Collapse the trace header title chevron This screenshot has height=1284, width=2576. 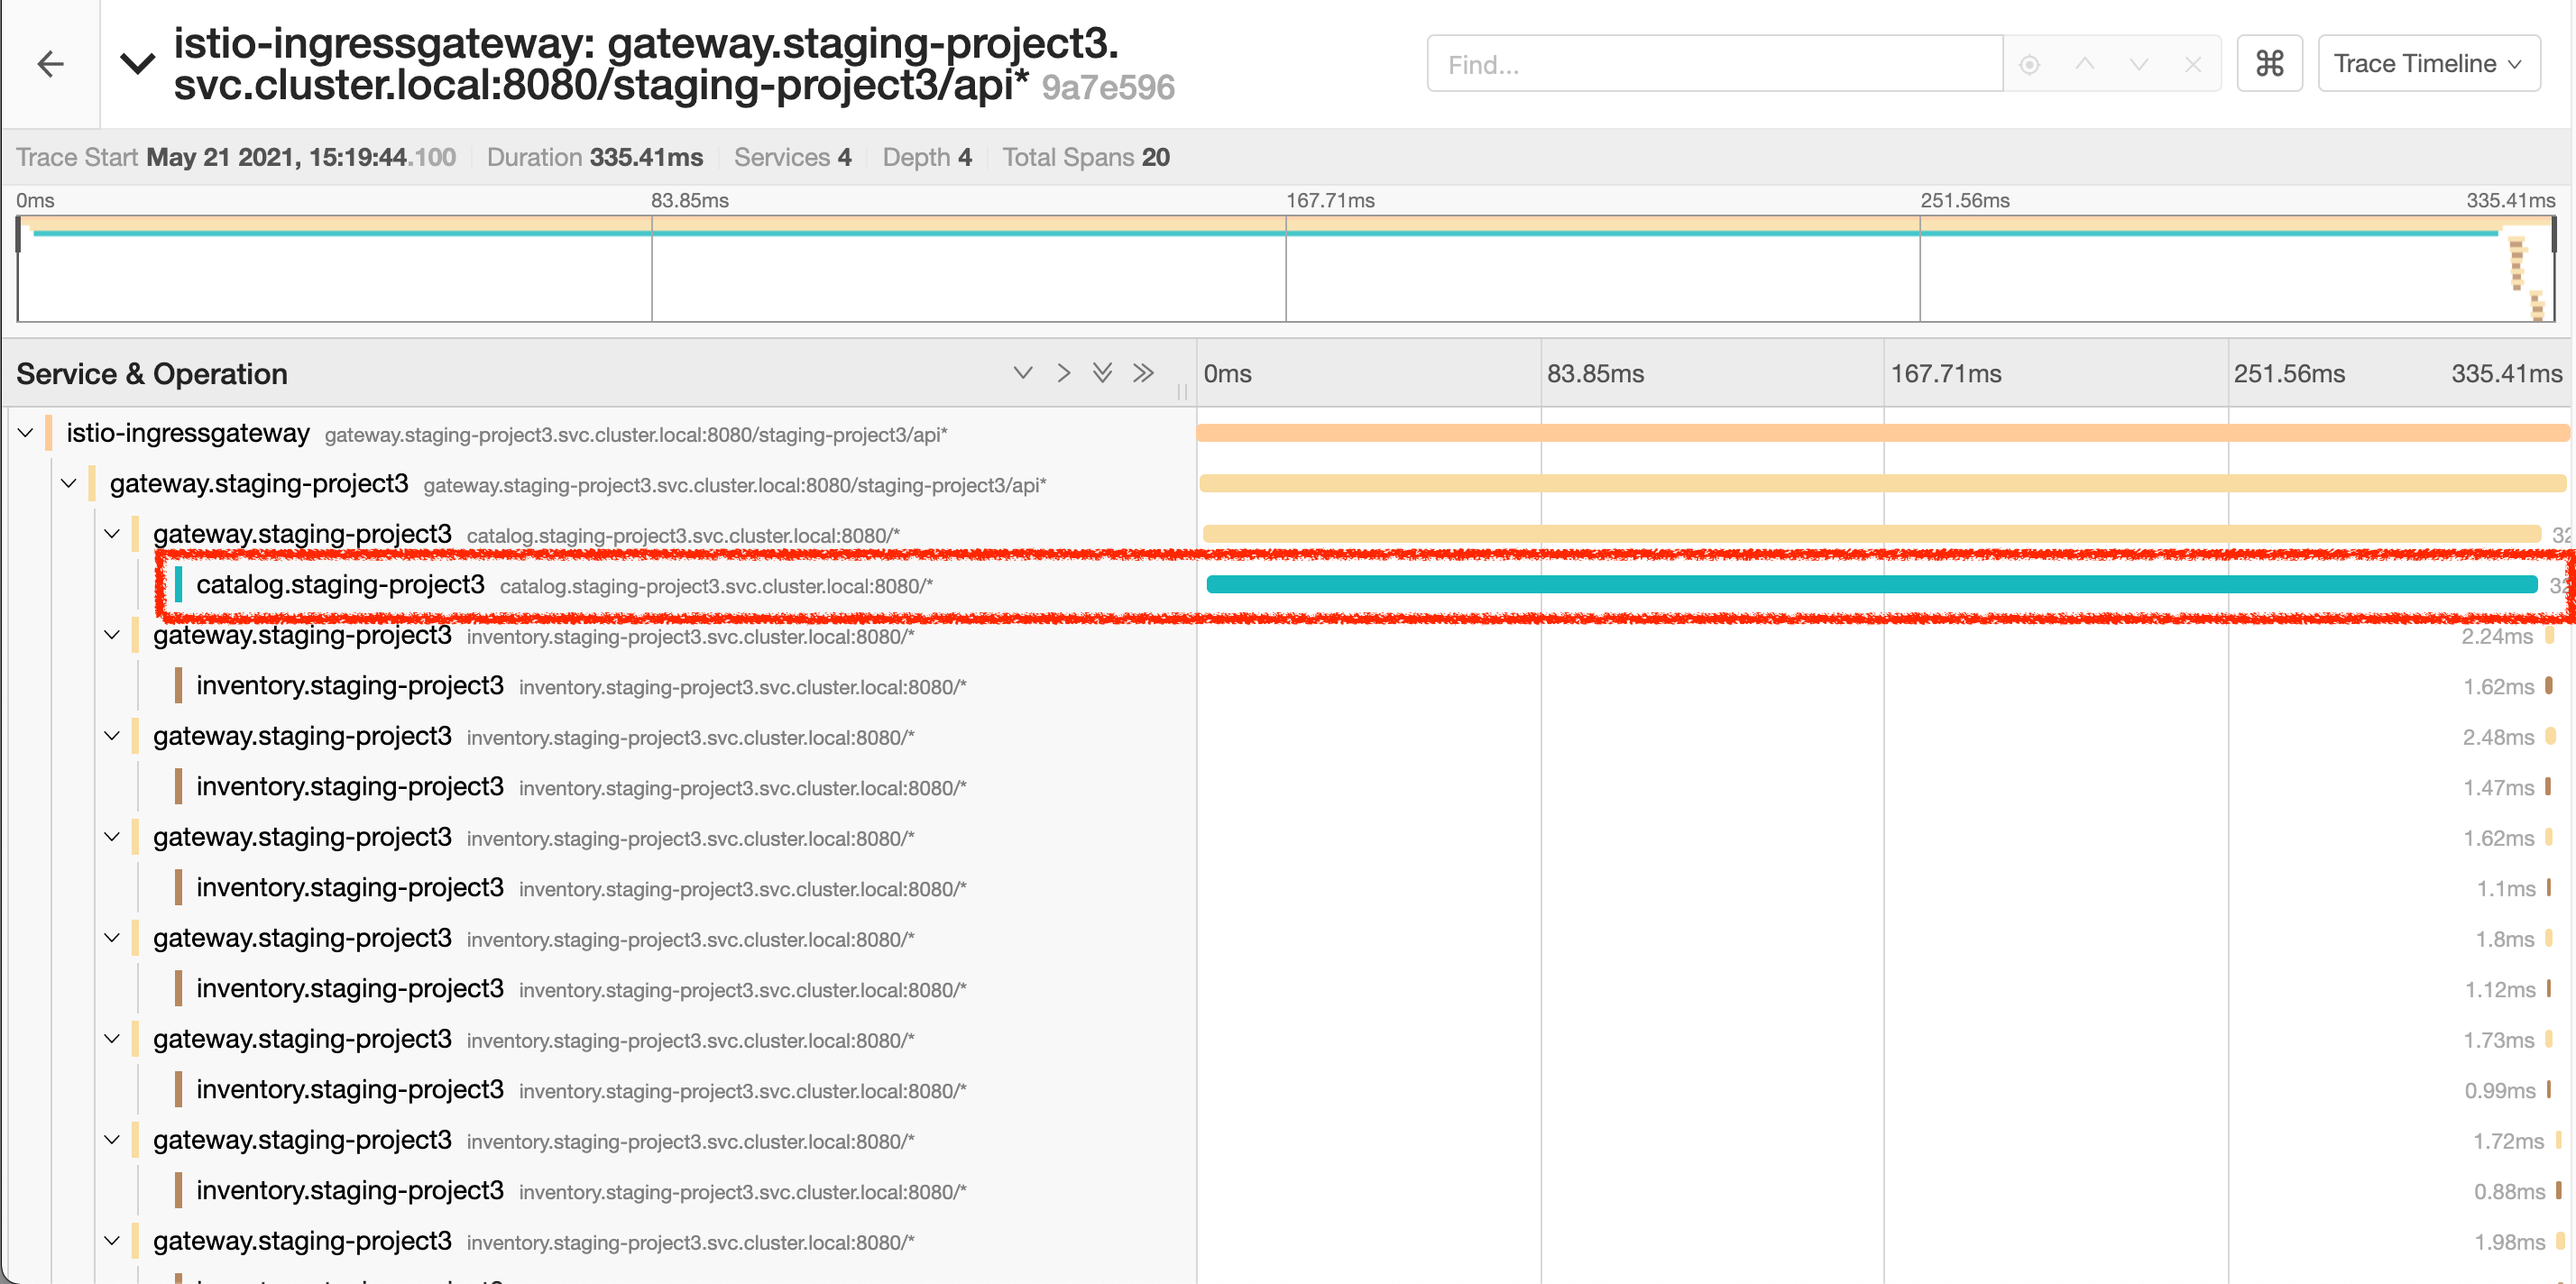coord(138,64)
